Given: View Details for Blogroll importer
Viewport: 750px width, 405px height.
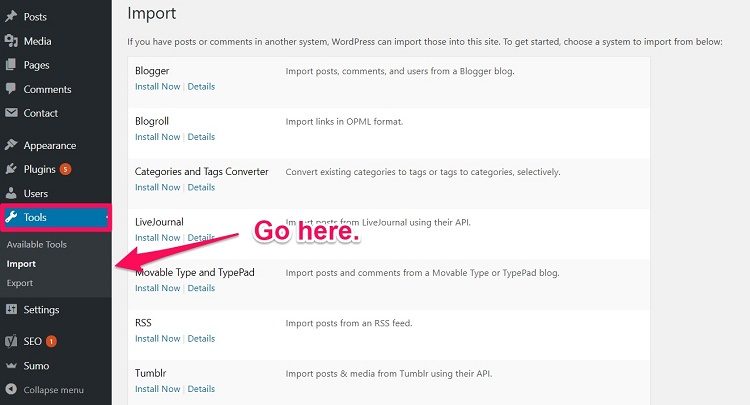Looking at the screenshot, I should point(201,137).
